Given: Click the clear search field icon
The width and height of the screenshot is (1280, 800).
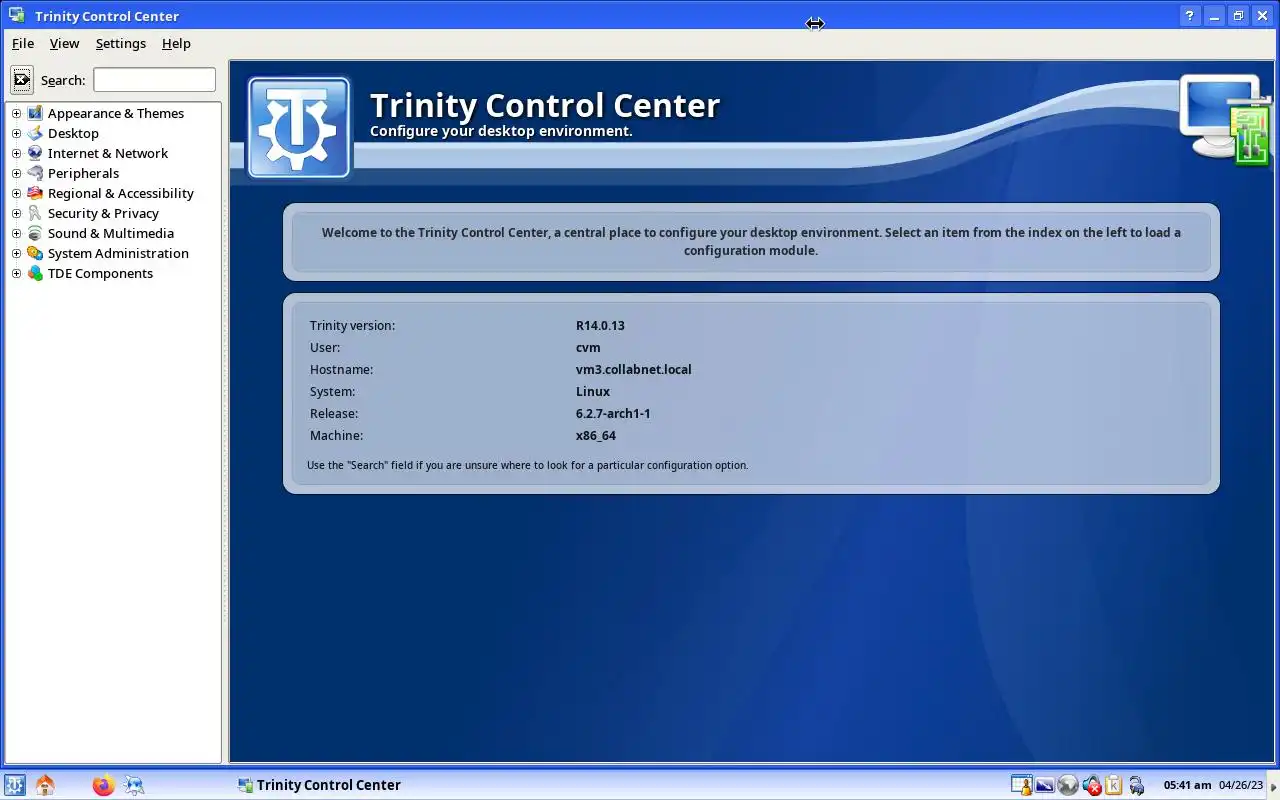Looking at the screenshot, I should click(x=22, y=79).
